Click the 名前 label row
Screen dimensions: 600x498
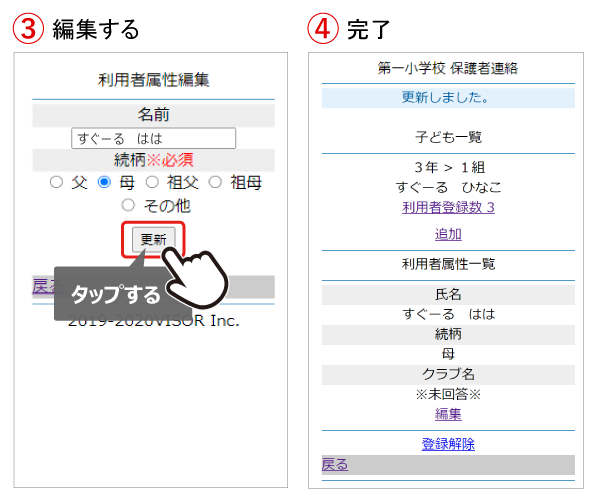pos(153,115)
